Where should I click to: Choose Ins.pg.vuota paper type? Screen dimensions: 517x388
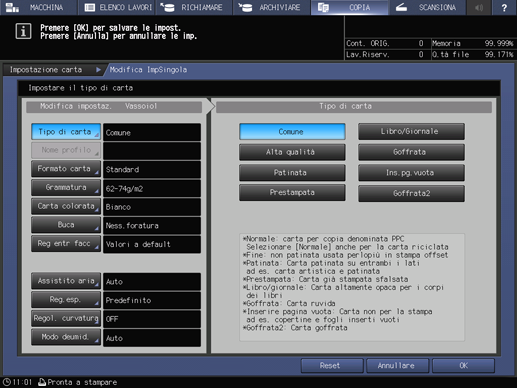(411, 173)
